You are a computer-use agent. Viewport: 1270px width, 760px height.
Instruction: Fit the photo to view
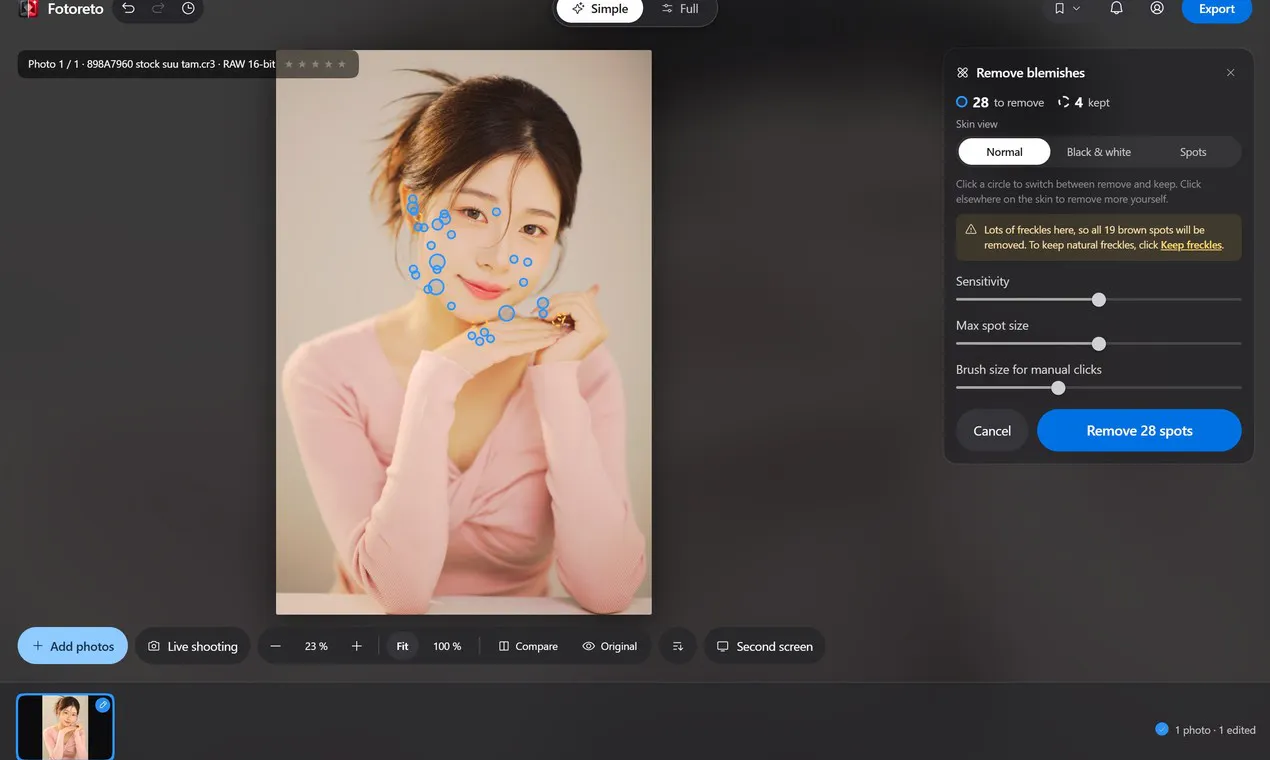pos(402,646)
